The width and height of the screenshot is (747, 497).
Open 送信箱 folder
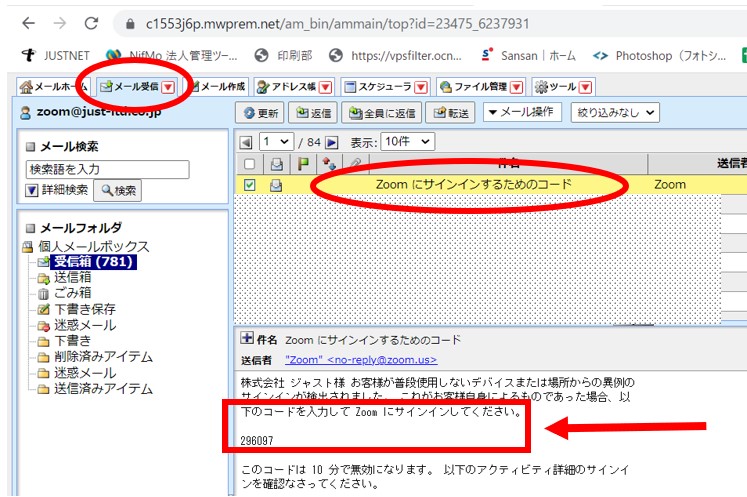tap(72, 277)
